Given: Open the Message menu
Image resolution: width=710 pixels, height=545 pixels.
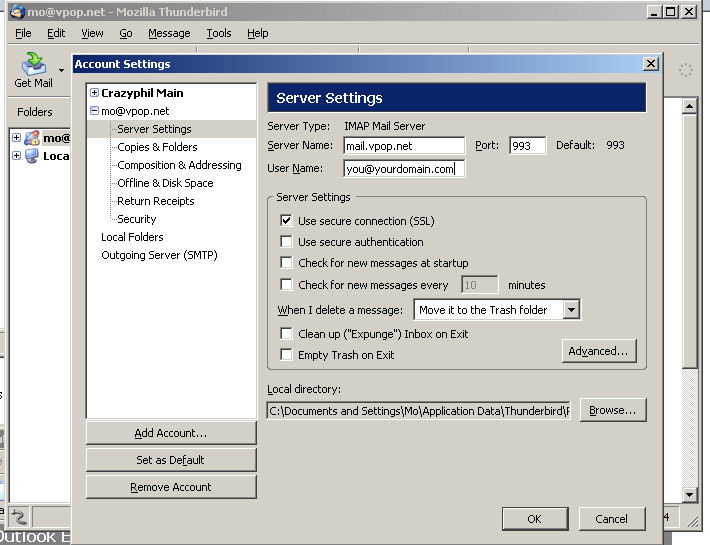Looking at the screenshot, I should tap(168, 33).
